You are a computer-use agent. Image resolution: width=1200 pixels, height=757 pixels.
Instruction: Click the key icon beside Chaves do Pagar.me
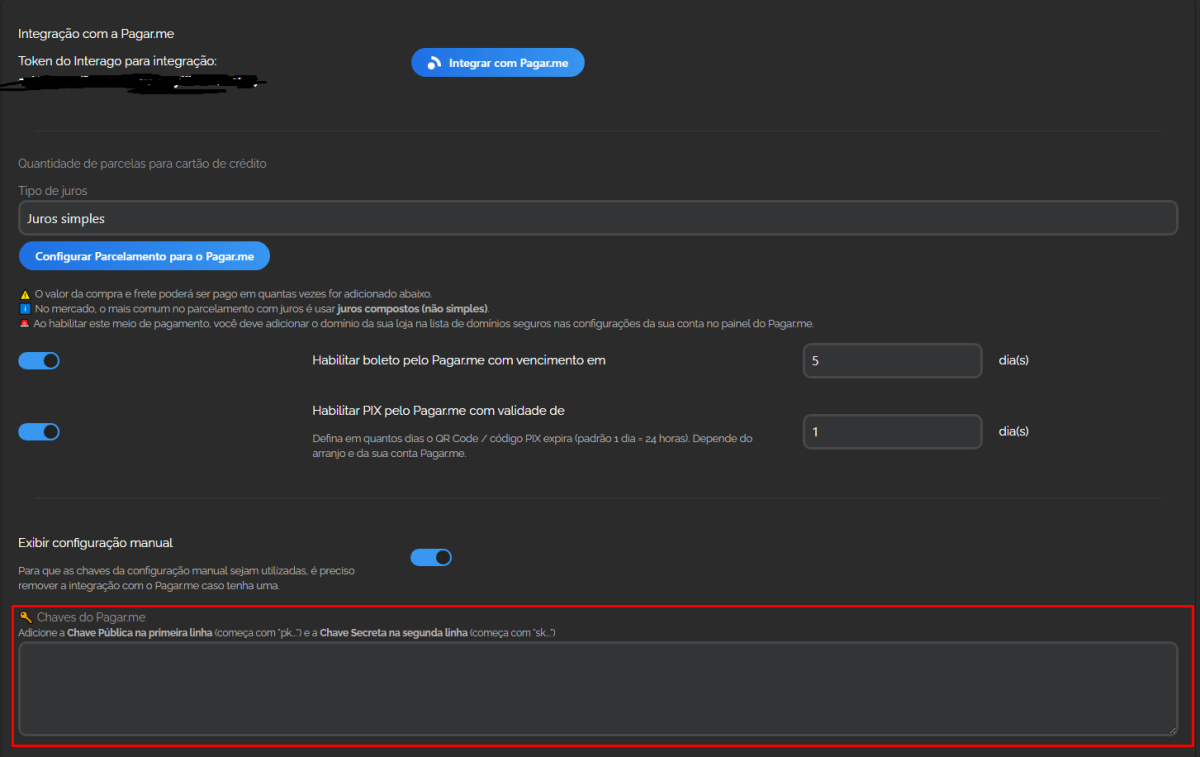point(25,617)
